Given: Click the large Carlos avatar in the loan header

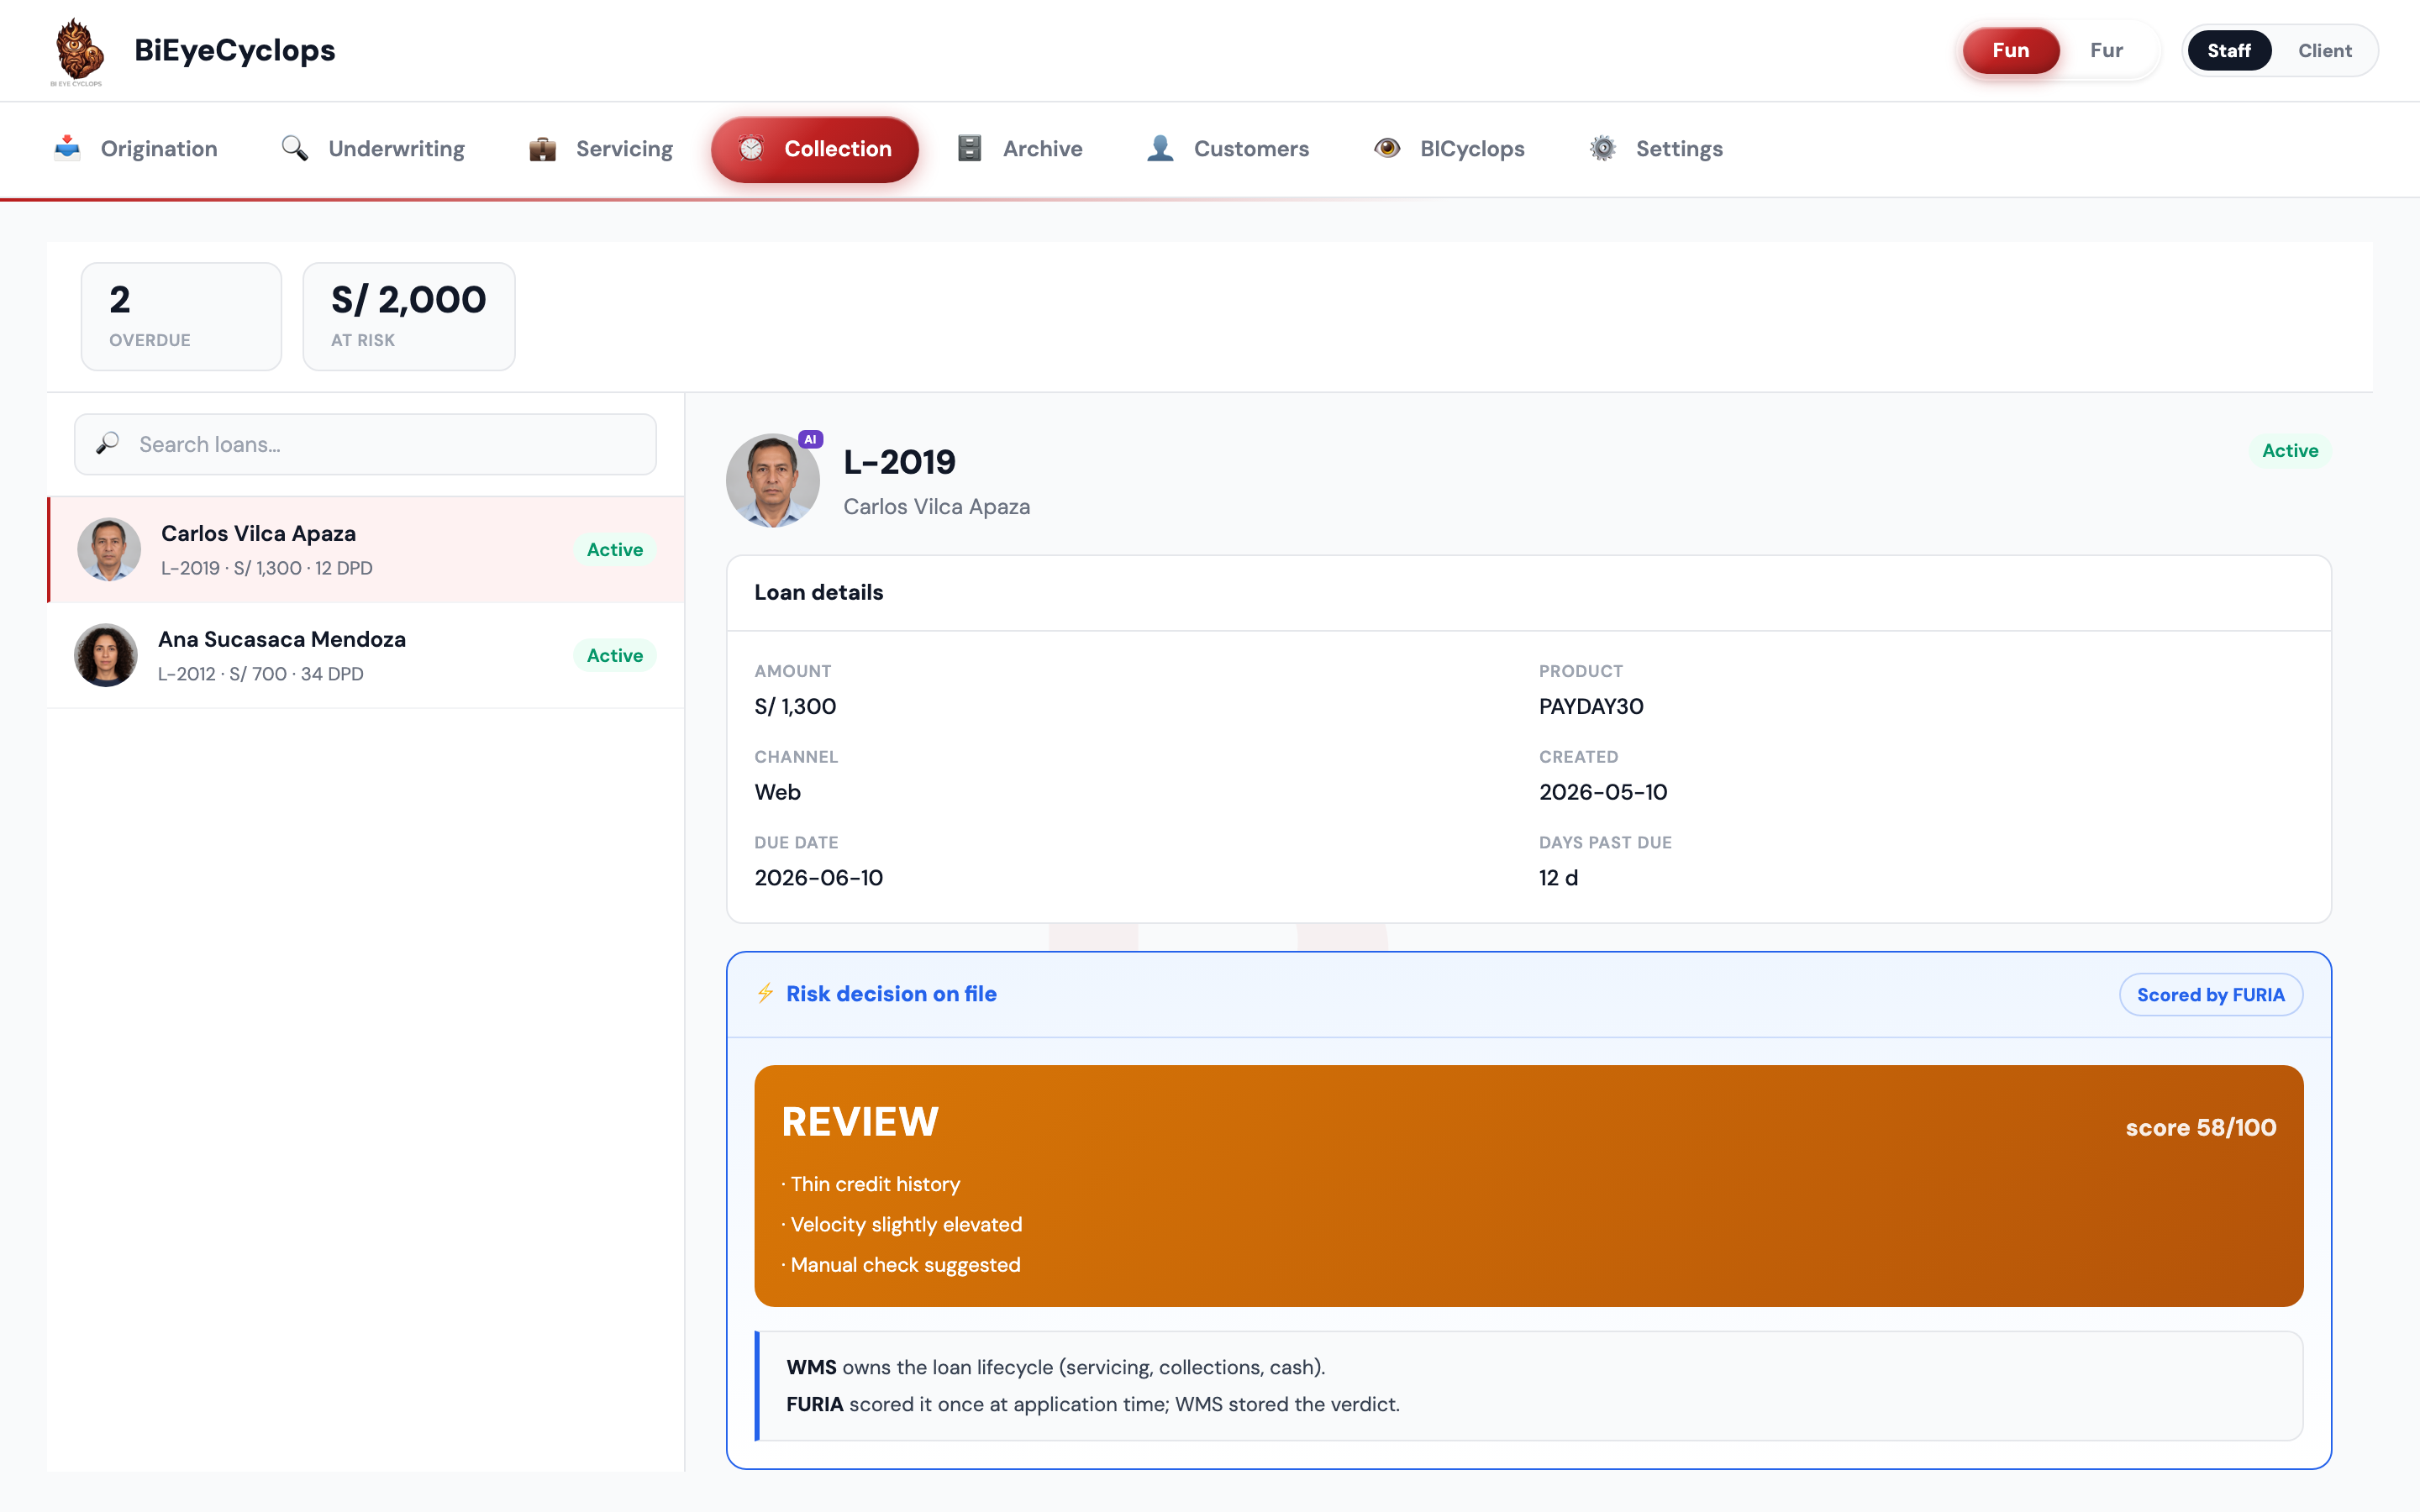Looking at the screenshot, I should tap(773, 480).
